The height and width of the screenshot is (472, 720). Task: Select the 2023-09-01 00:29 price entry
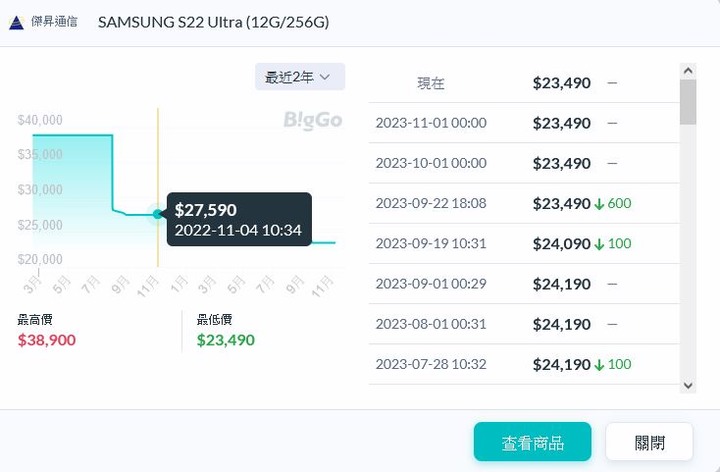tap(524, 284)
